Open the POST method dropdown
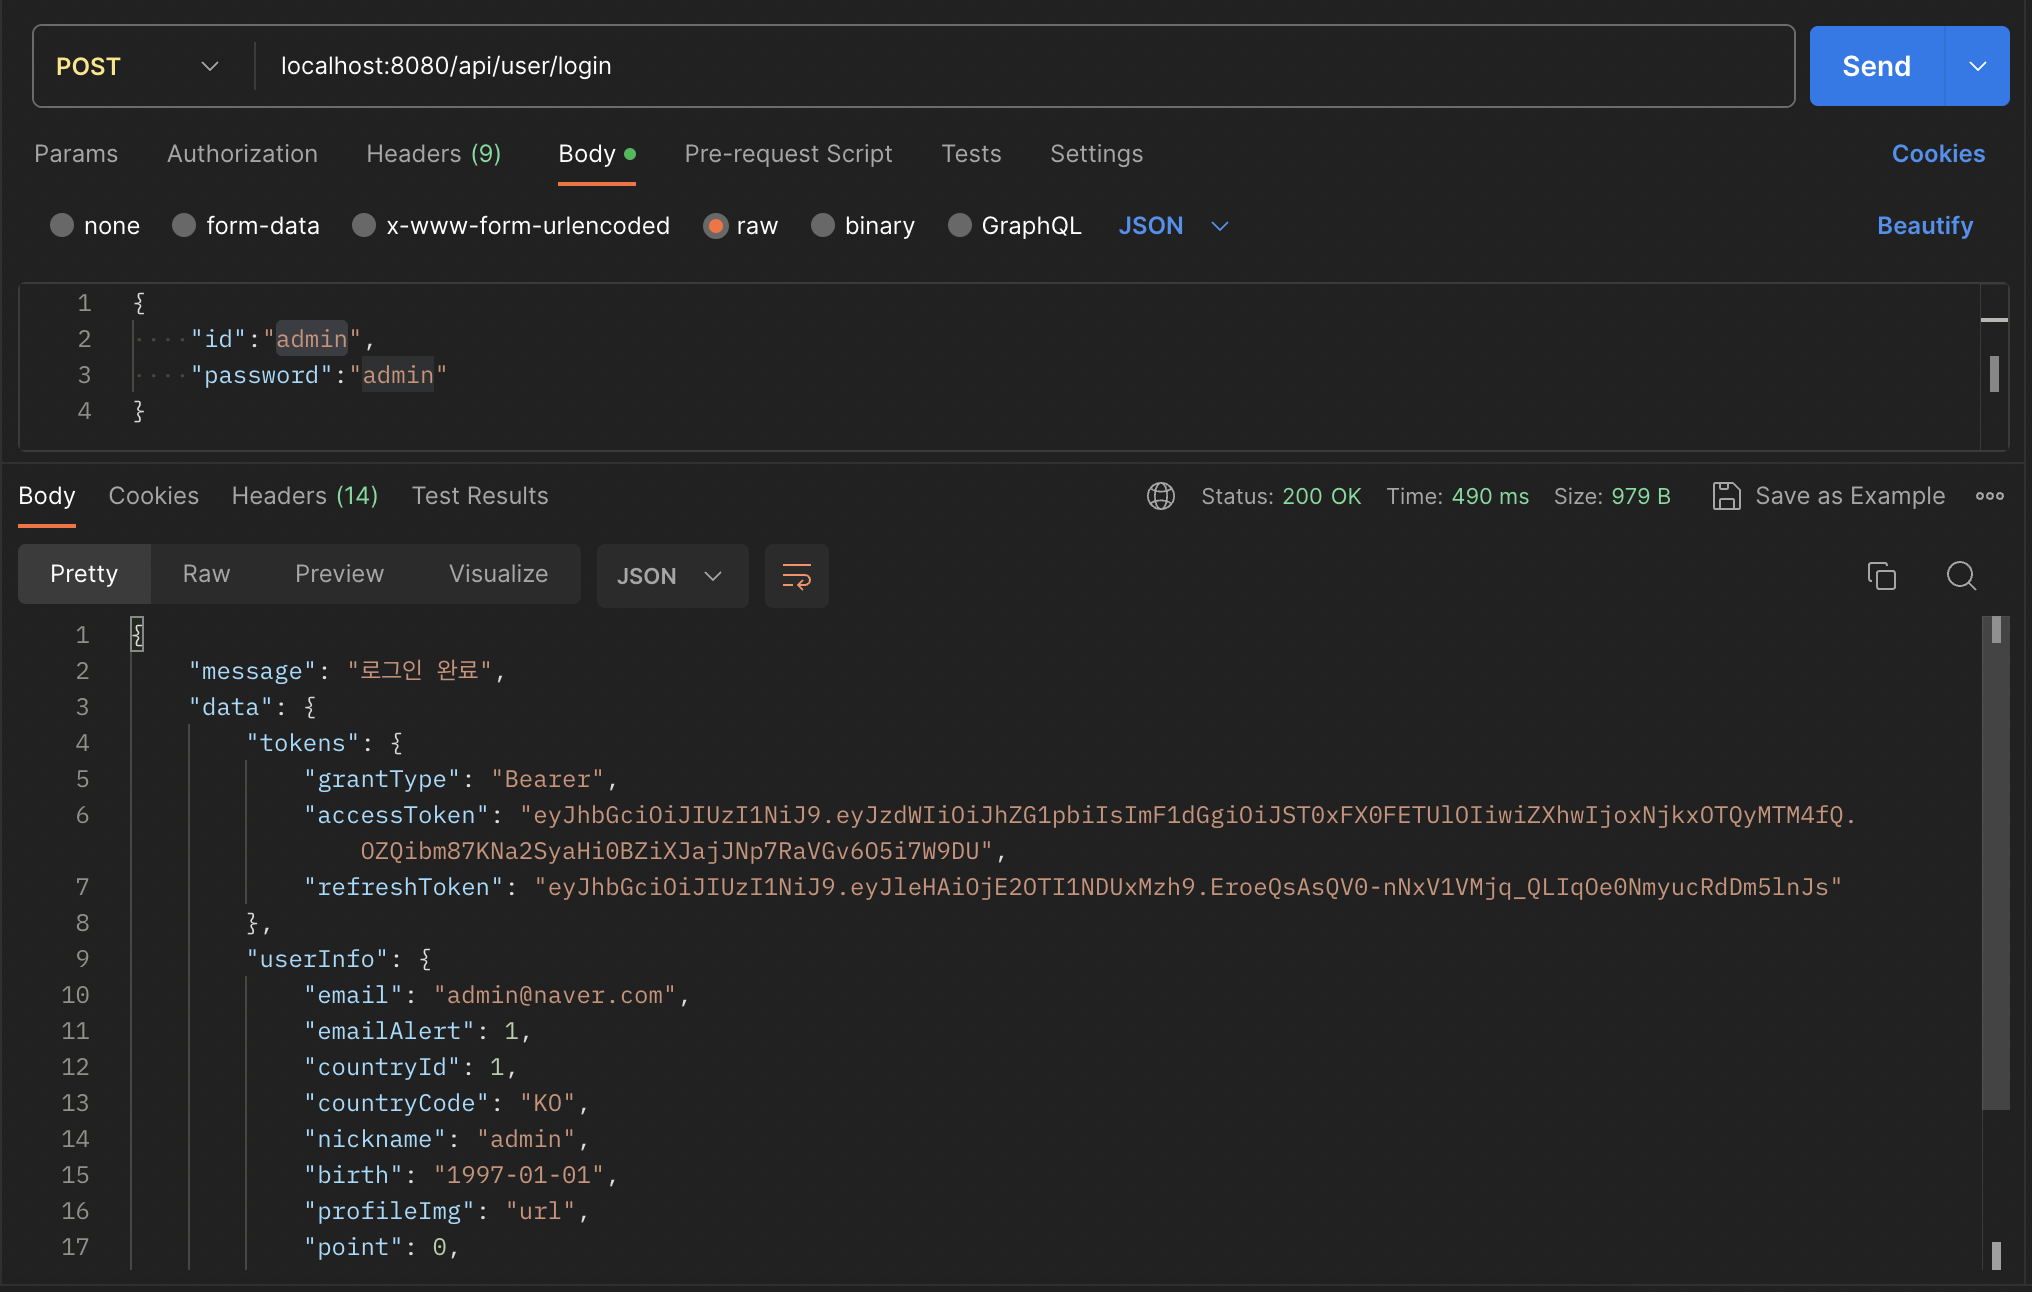Viewport: 2032px width, 1292px height. pyautogui.click(x=138, y=66)
